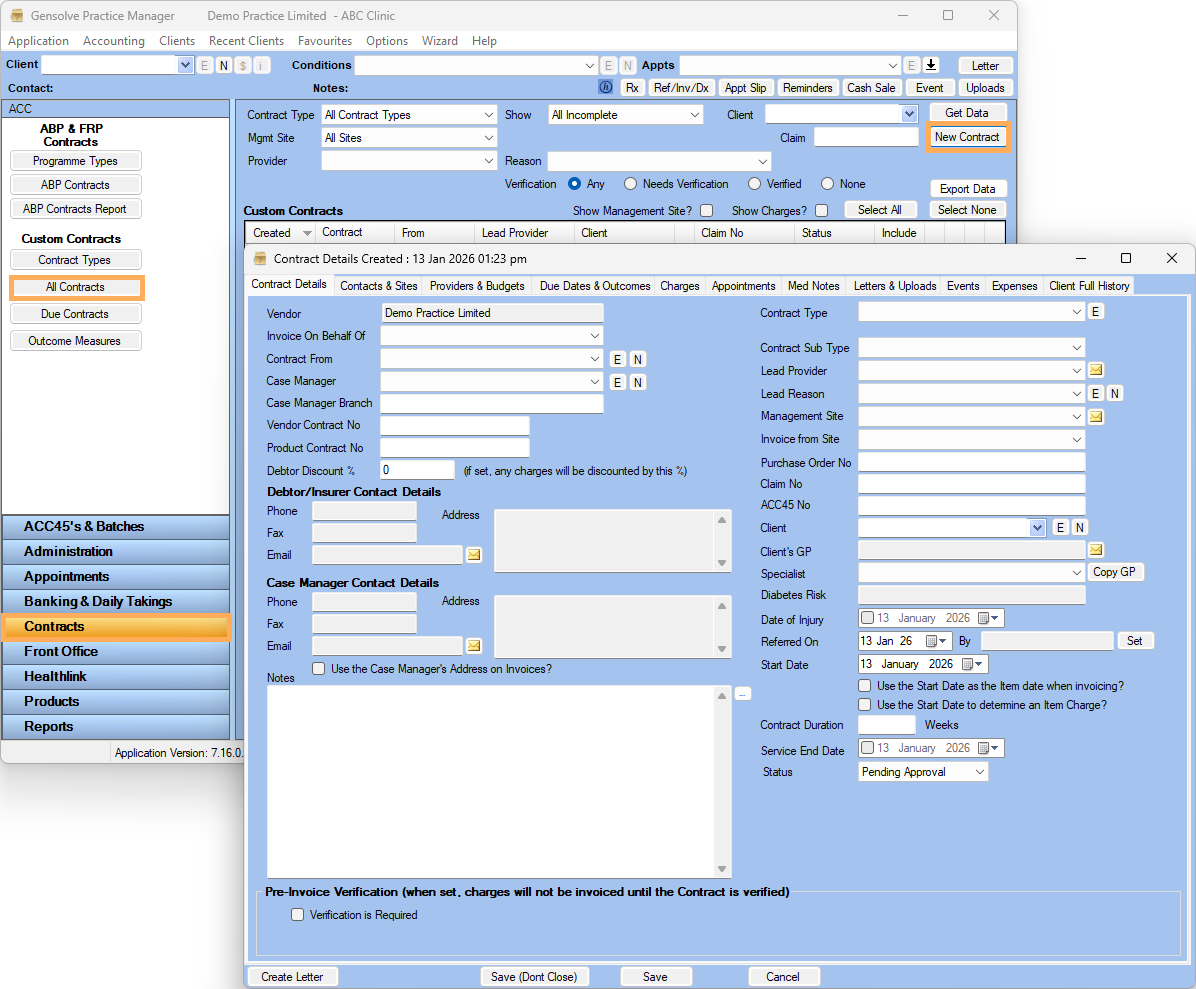
Task: Tick Use Case Manager's Address on Invoices
Action: coord(319,669)
